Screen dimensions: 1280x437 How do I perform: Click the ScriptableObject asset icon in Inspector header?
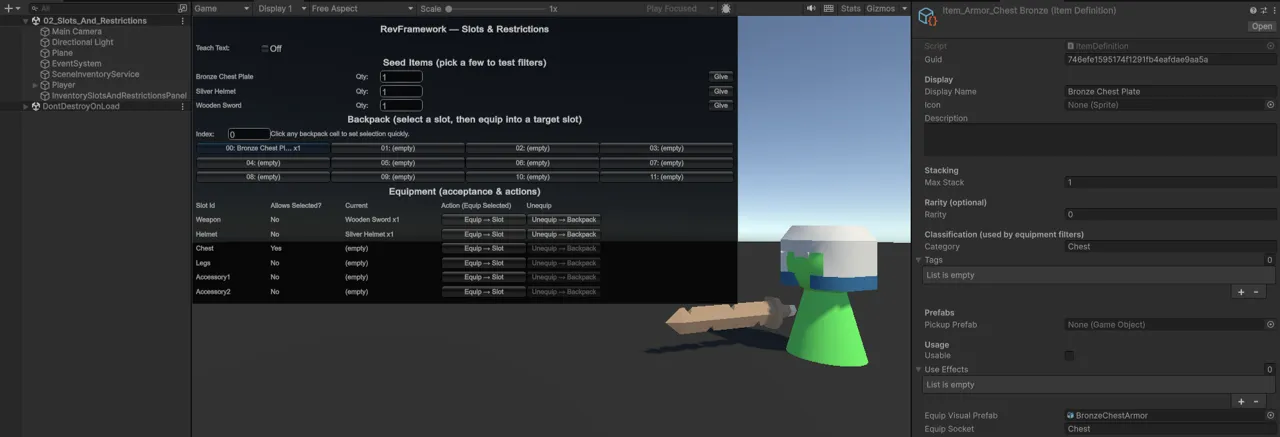click(927, 17)
